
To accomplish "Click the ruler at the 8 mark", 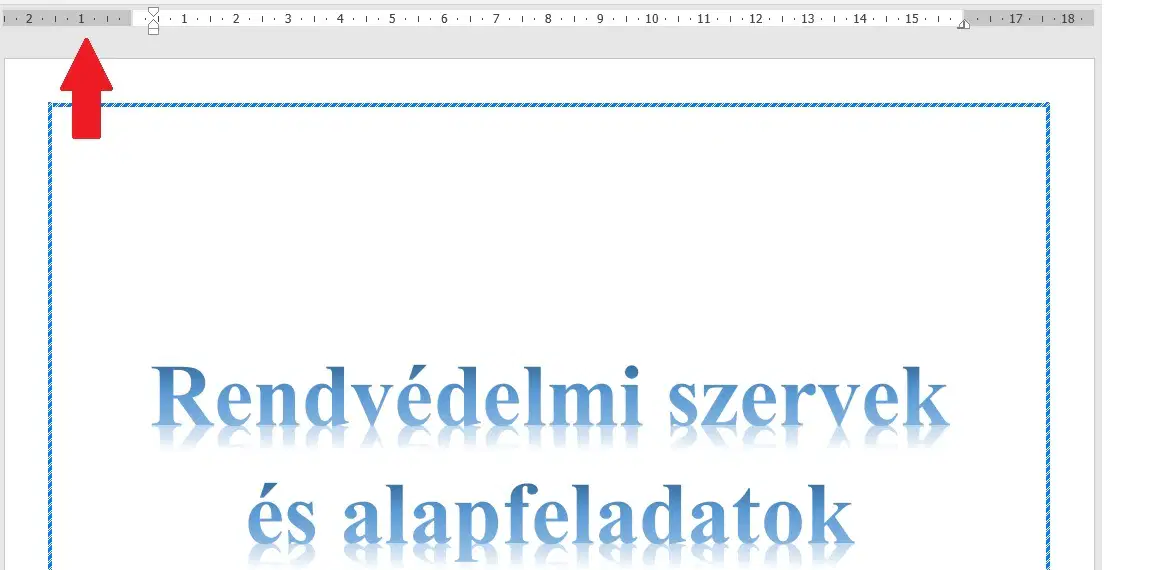I will [548, 19].
